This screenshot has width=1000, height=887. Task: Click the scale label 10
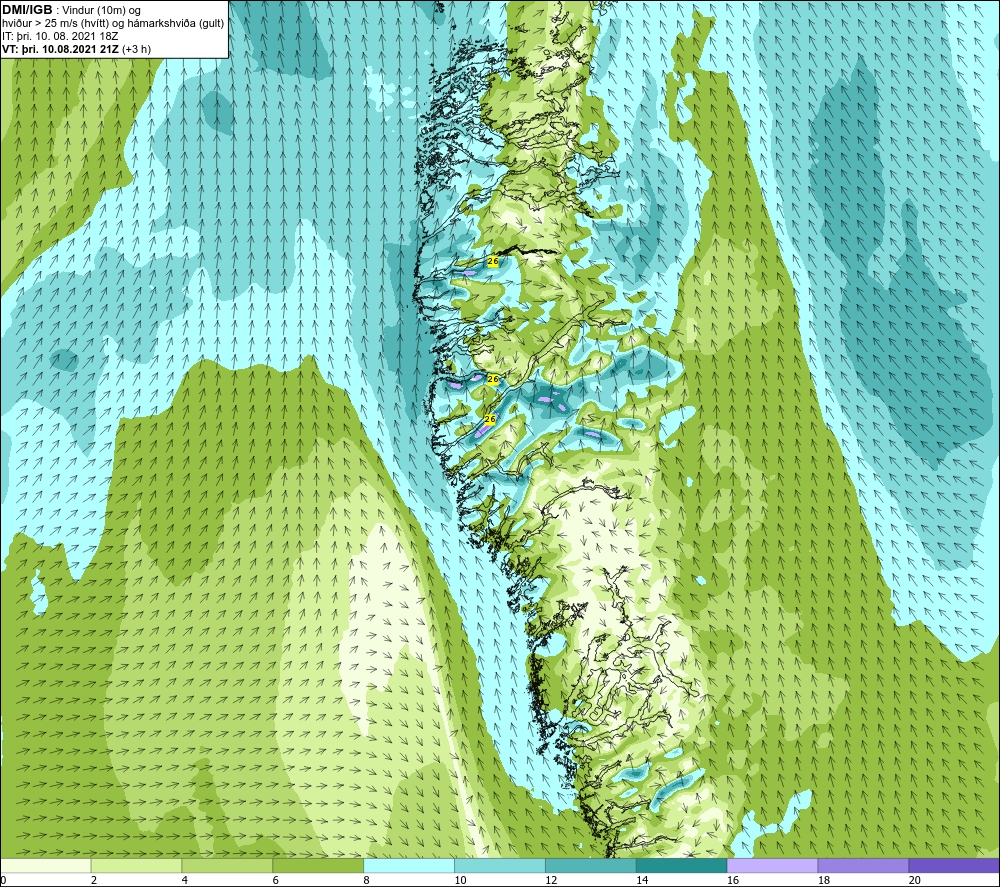[460, 880]
